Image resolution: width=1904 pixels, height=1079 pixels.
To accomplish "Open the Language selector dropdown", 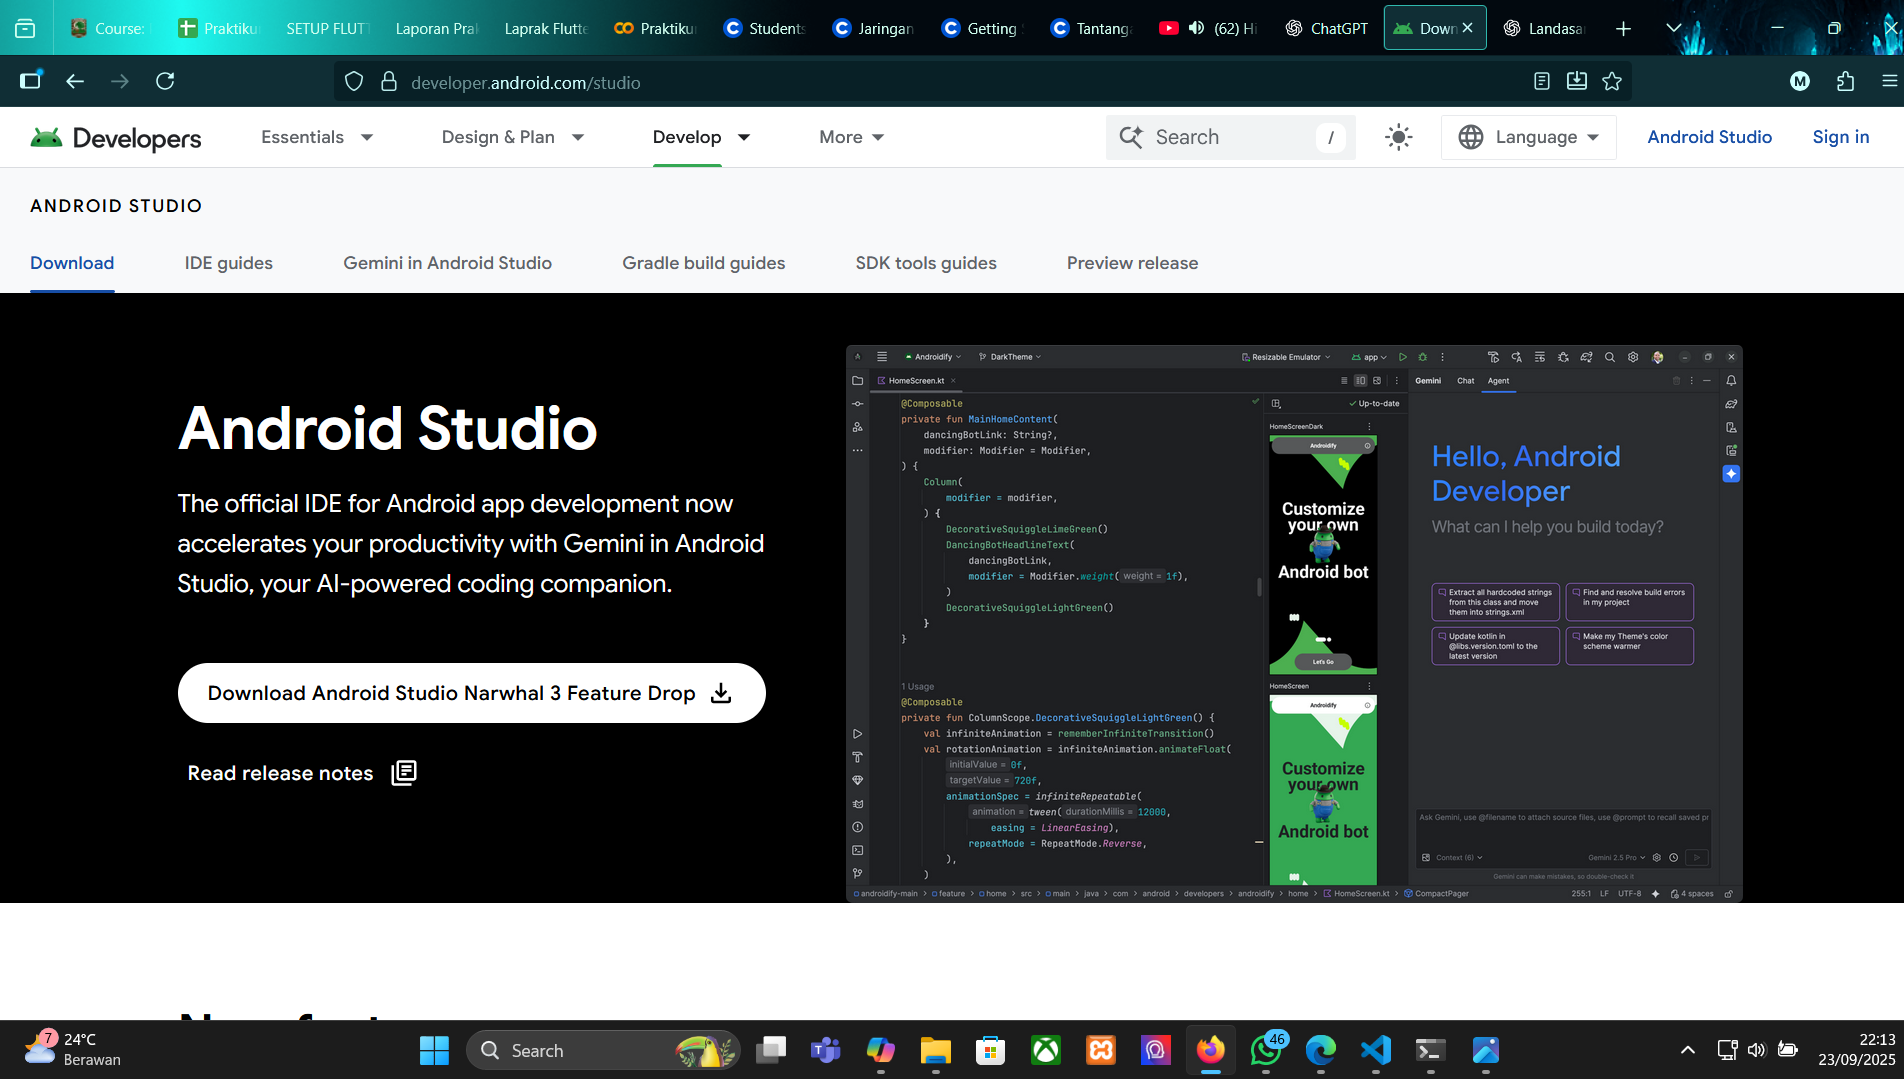I will 1528,137.
